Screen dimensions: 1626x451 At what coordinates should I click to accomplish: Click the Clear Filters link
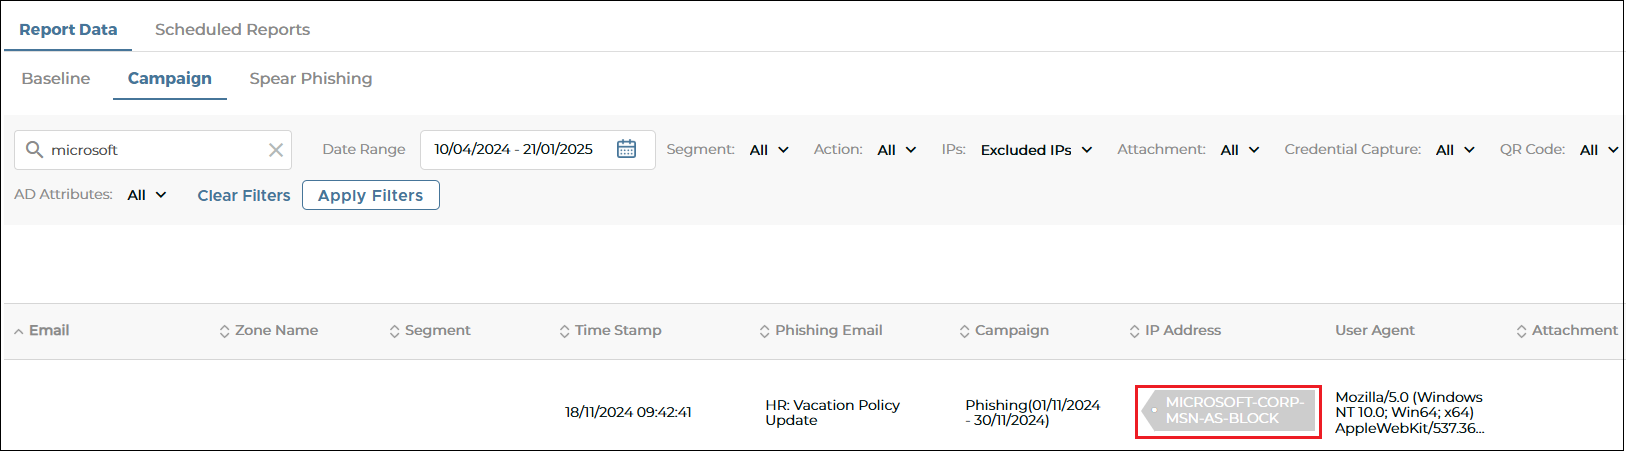pyautogui.click(x=244, y=195)
